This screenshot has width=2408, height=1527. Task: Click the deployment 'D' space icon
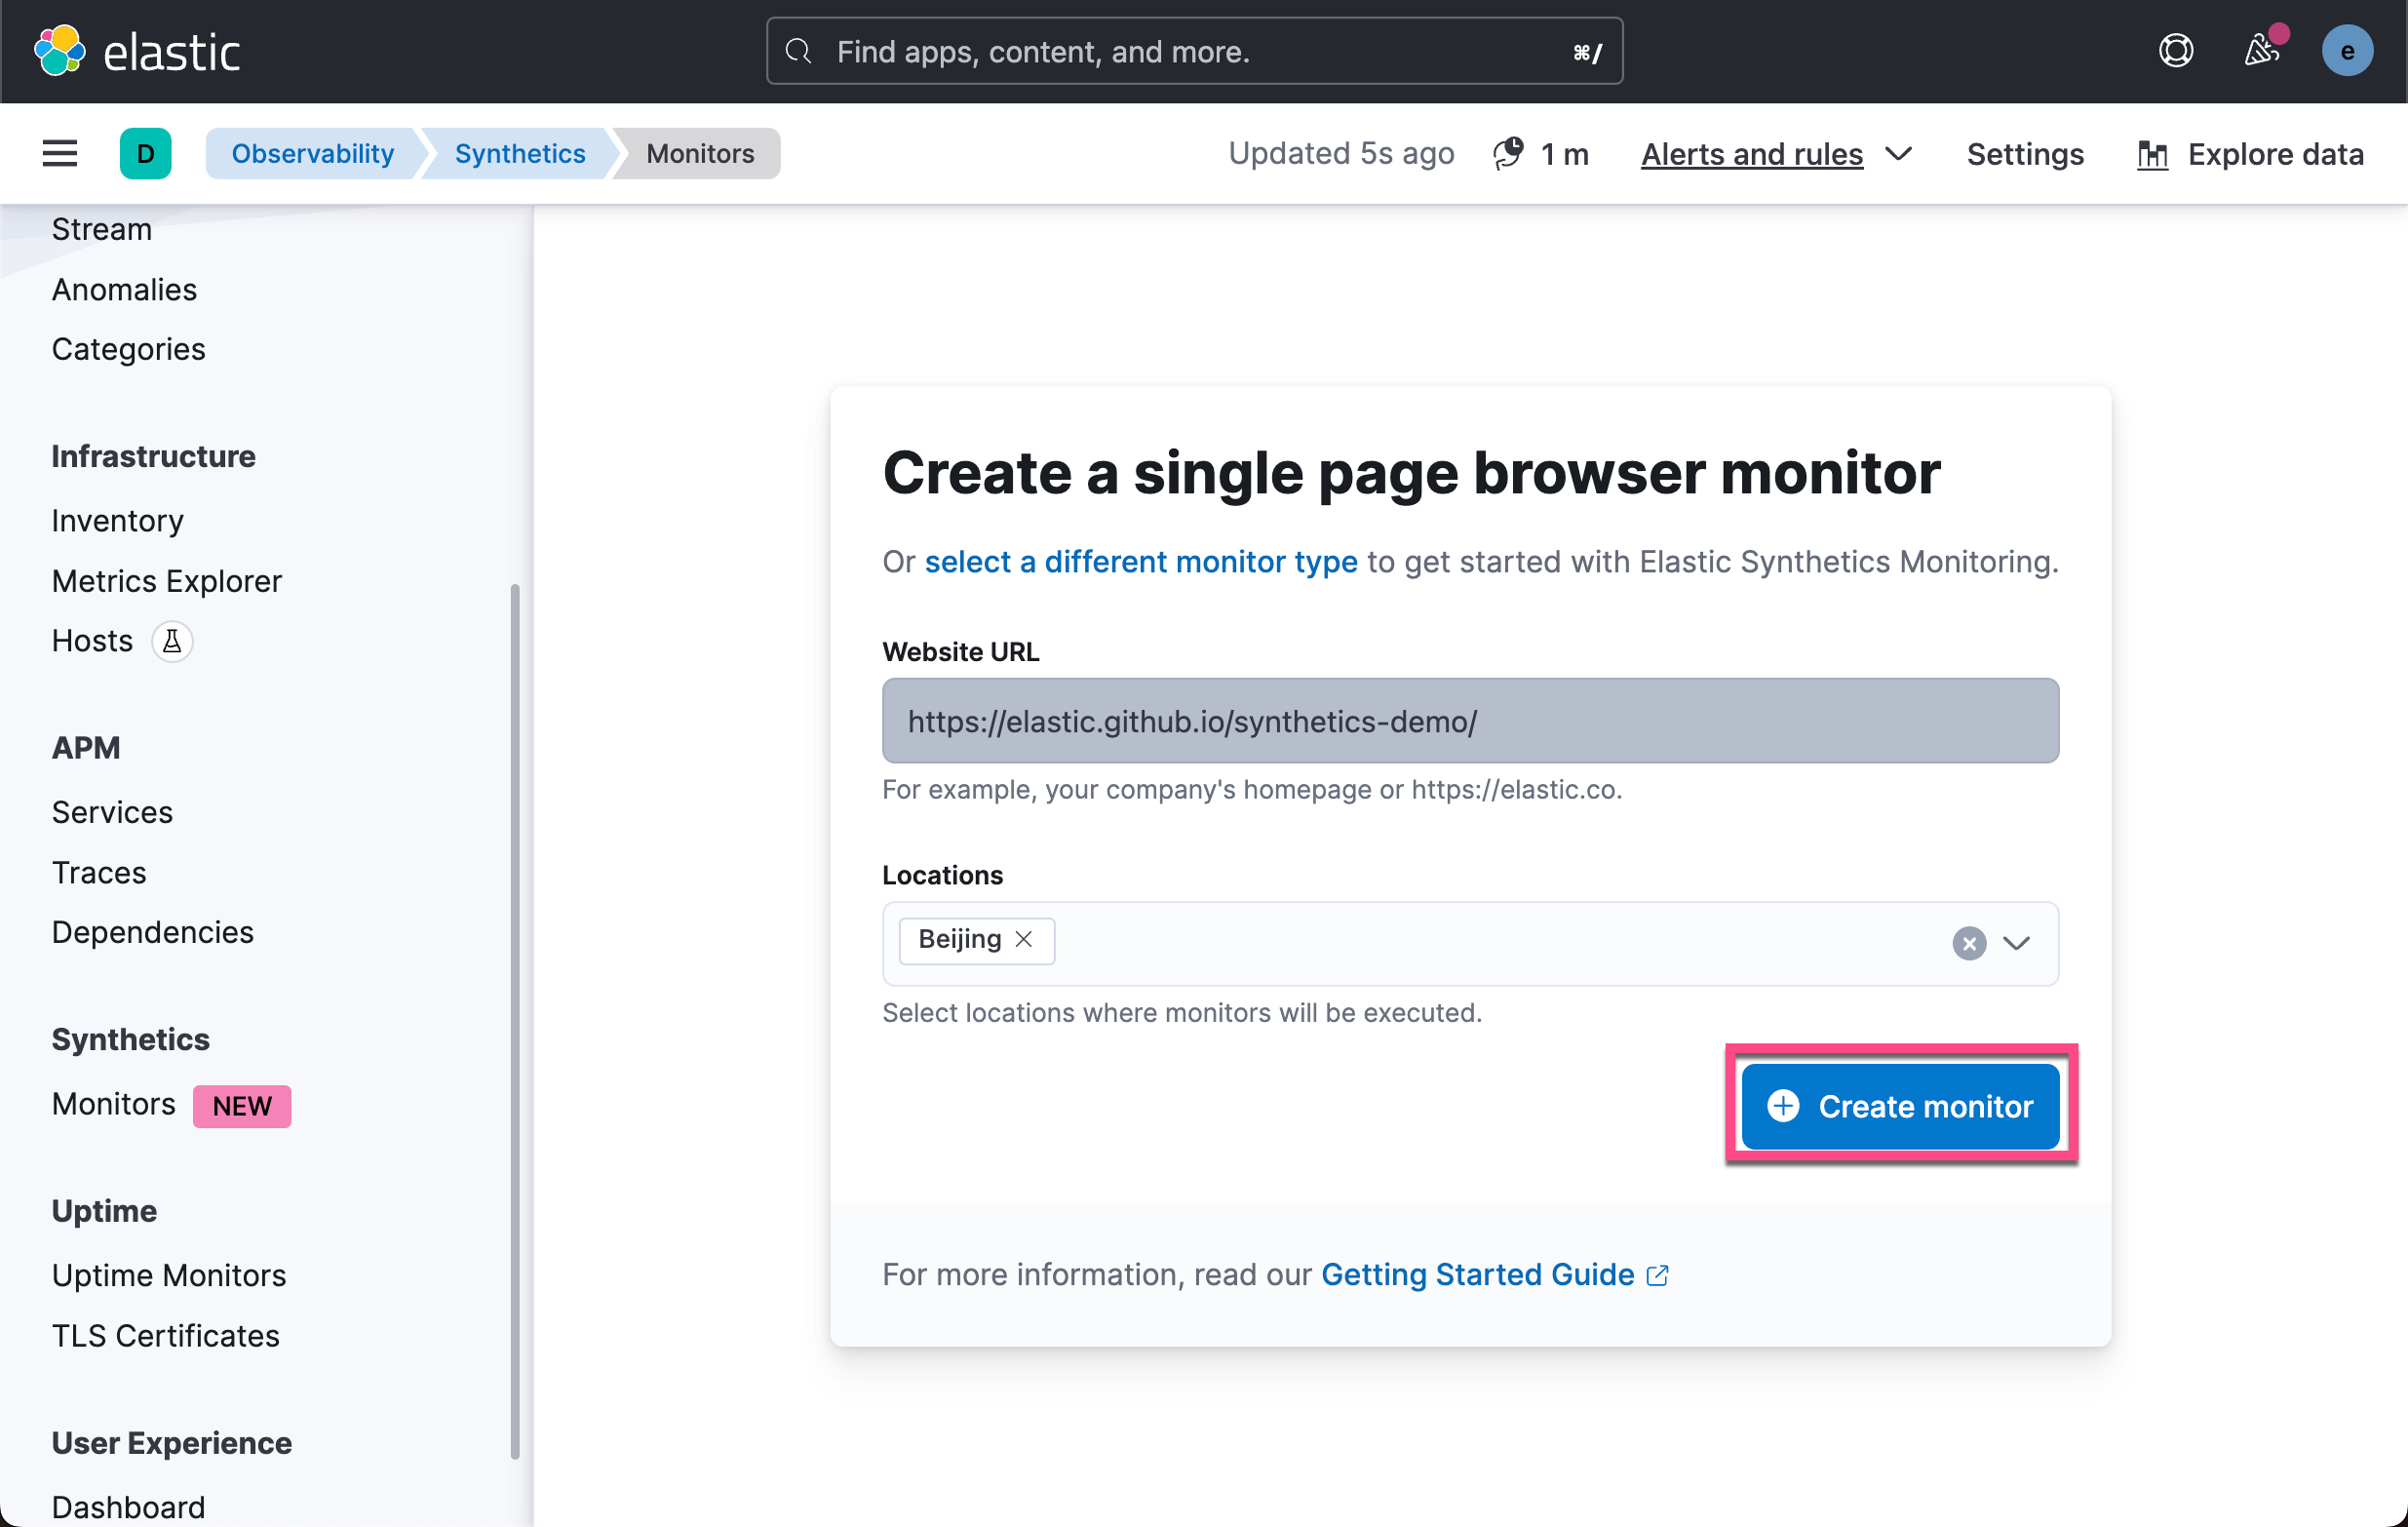tap(146, 153)
